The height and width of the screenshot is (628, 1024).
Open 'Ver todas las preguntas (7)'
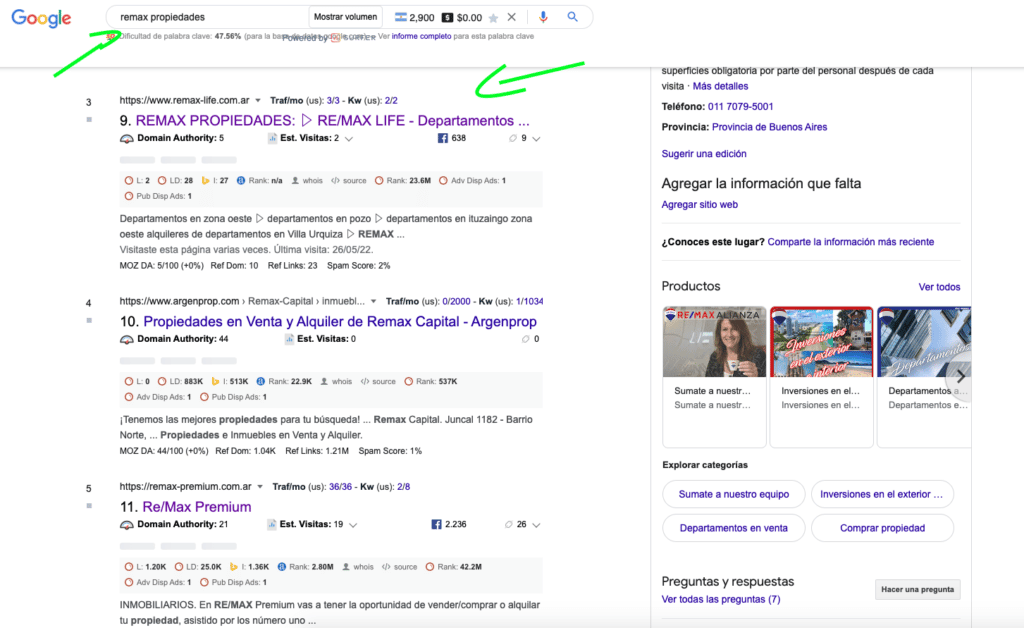click(721, 599)
